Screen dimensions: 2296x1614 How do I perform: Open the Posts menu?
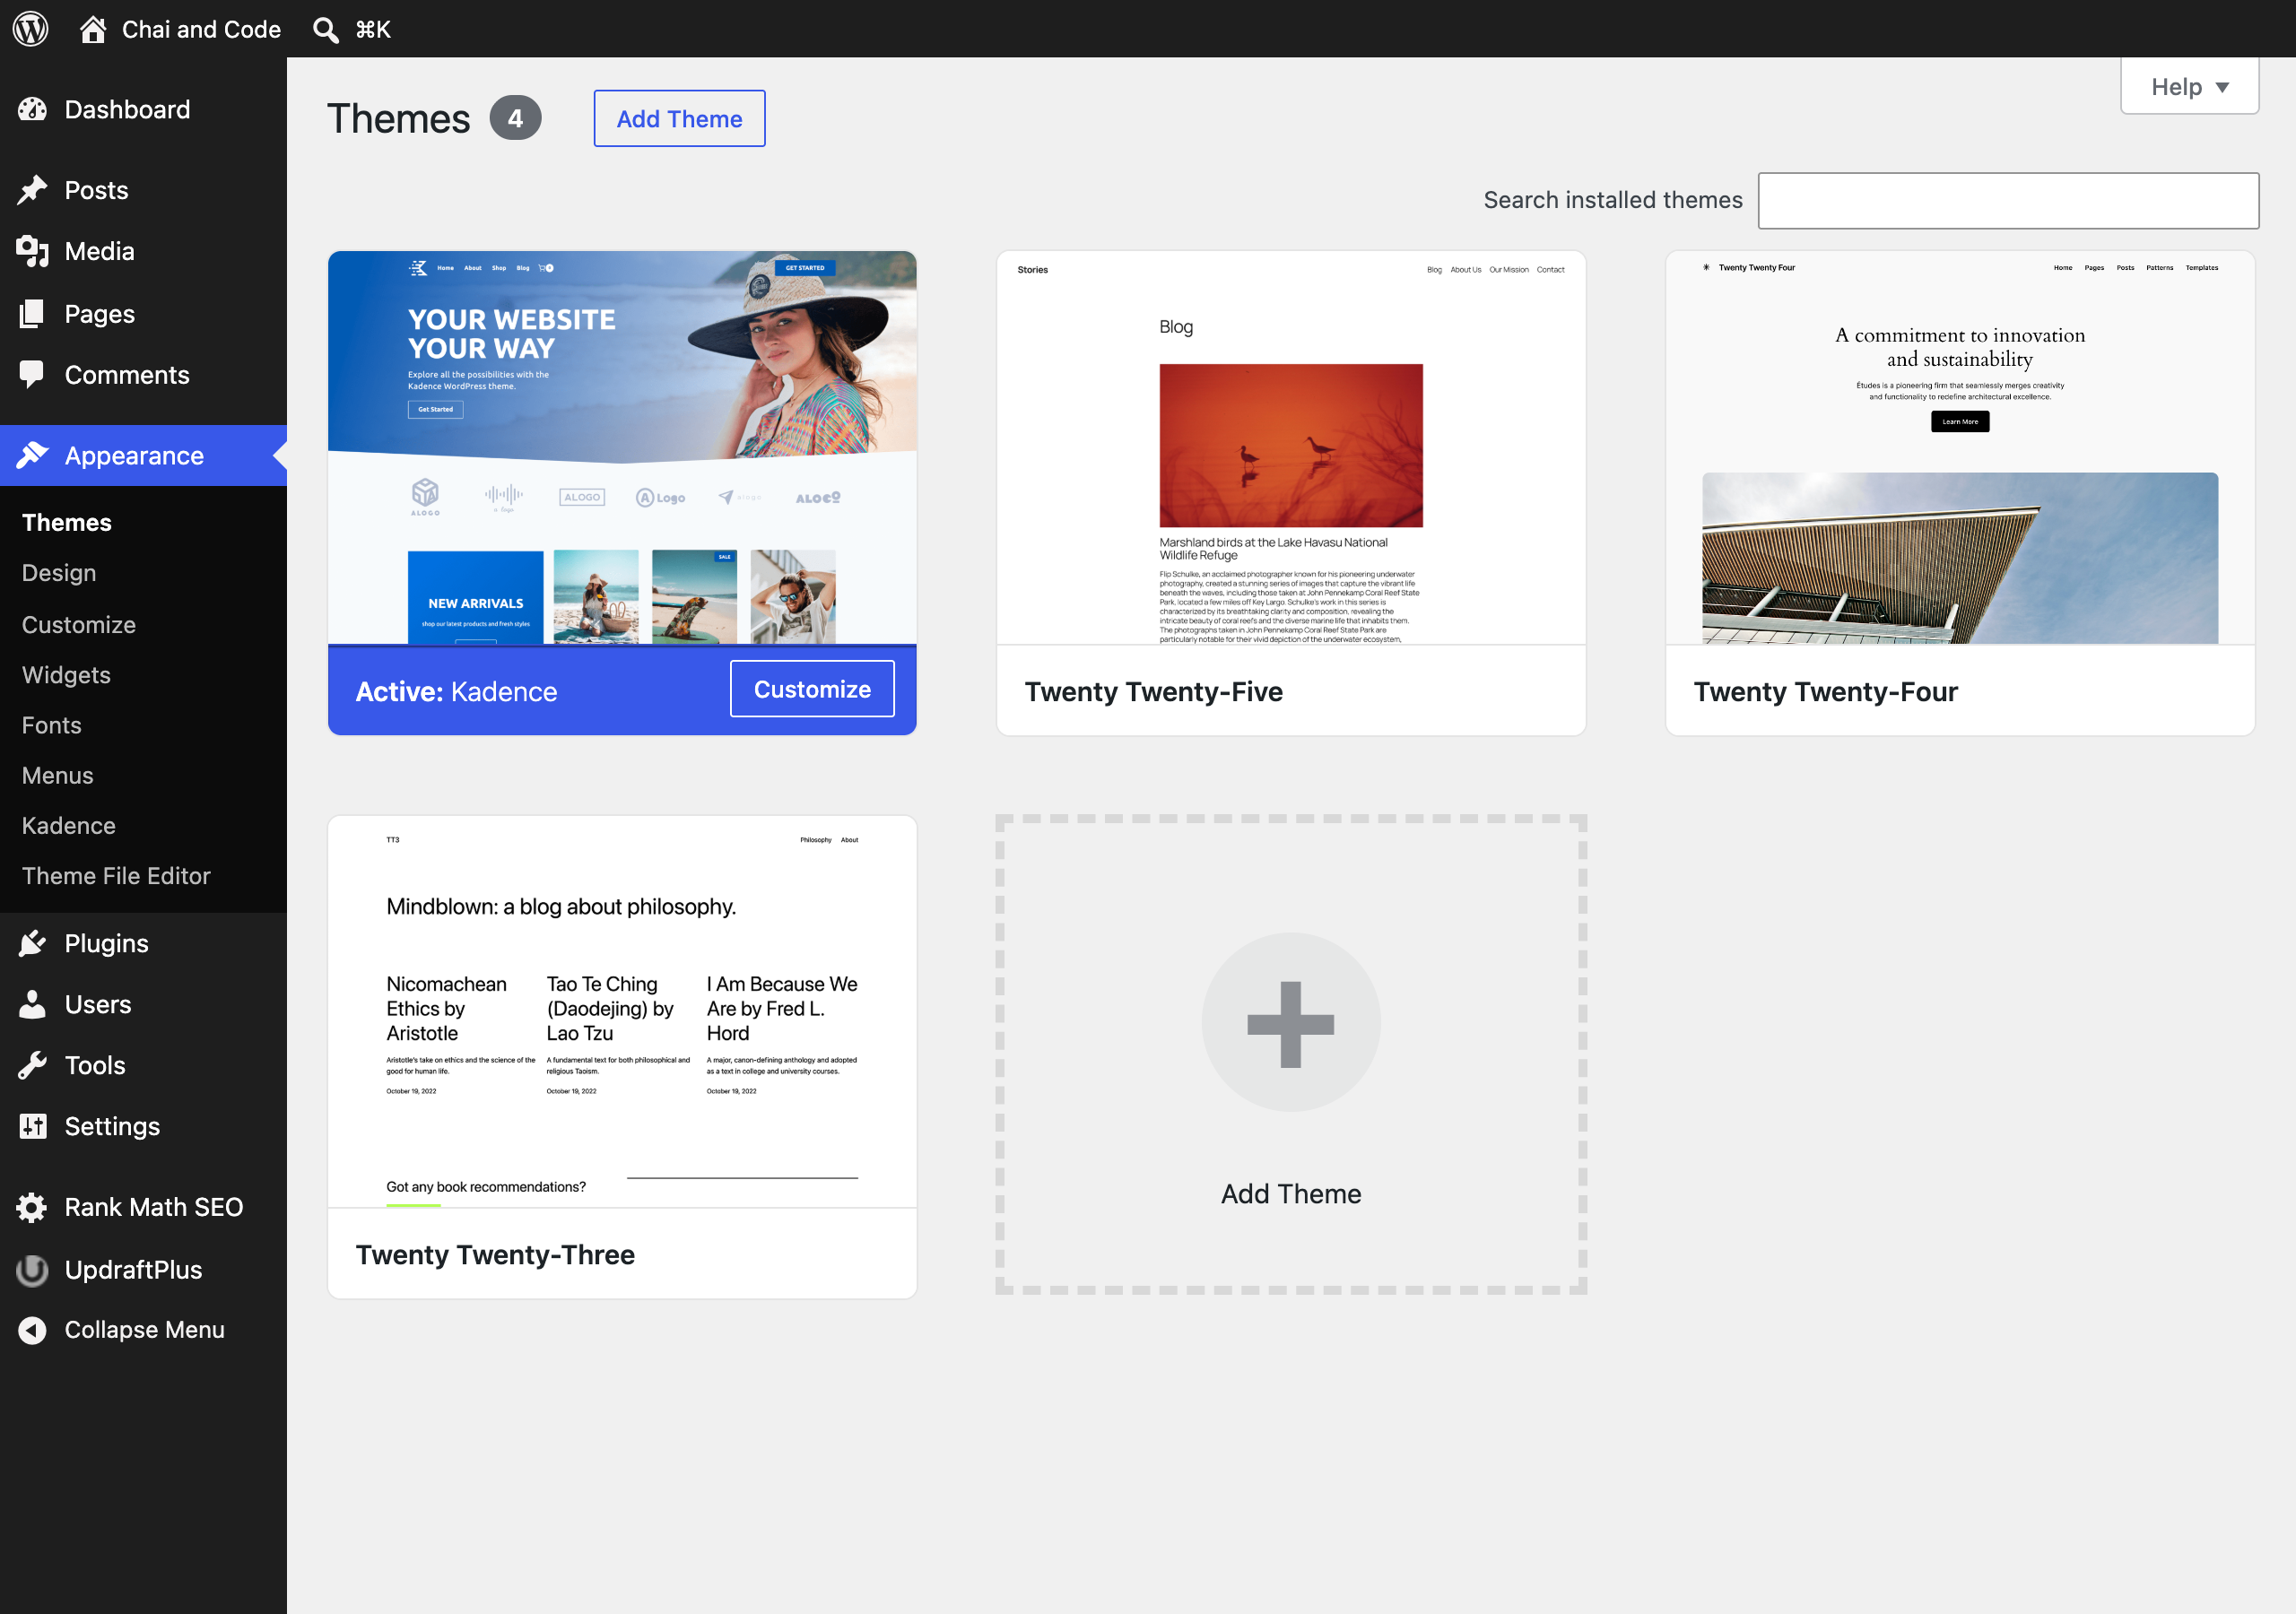(x=96, y=190)
